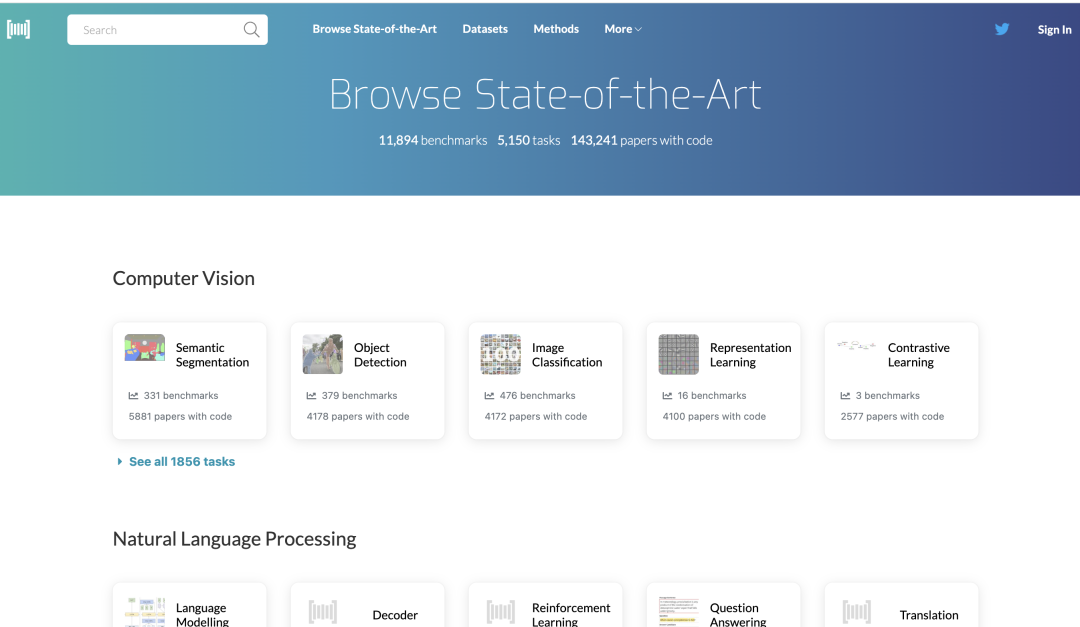
Task: Click the Object Detection thumbnail image
Action: point(322,354)
